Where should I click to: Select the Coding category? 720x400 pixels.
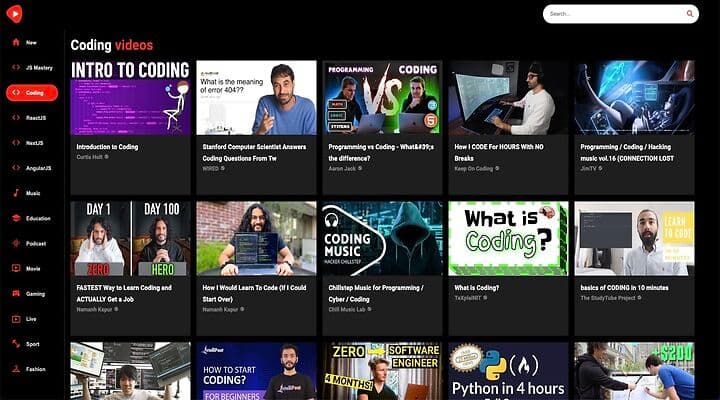[32, 93]
